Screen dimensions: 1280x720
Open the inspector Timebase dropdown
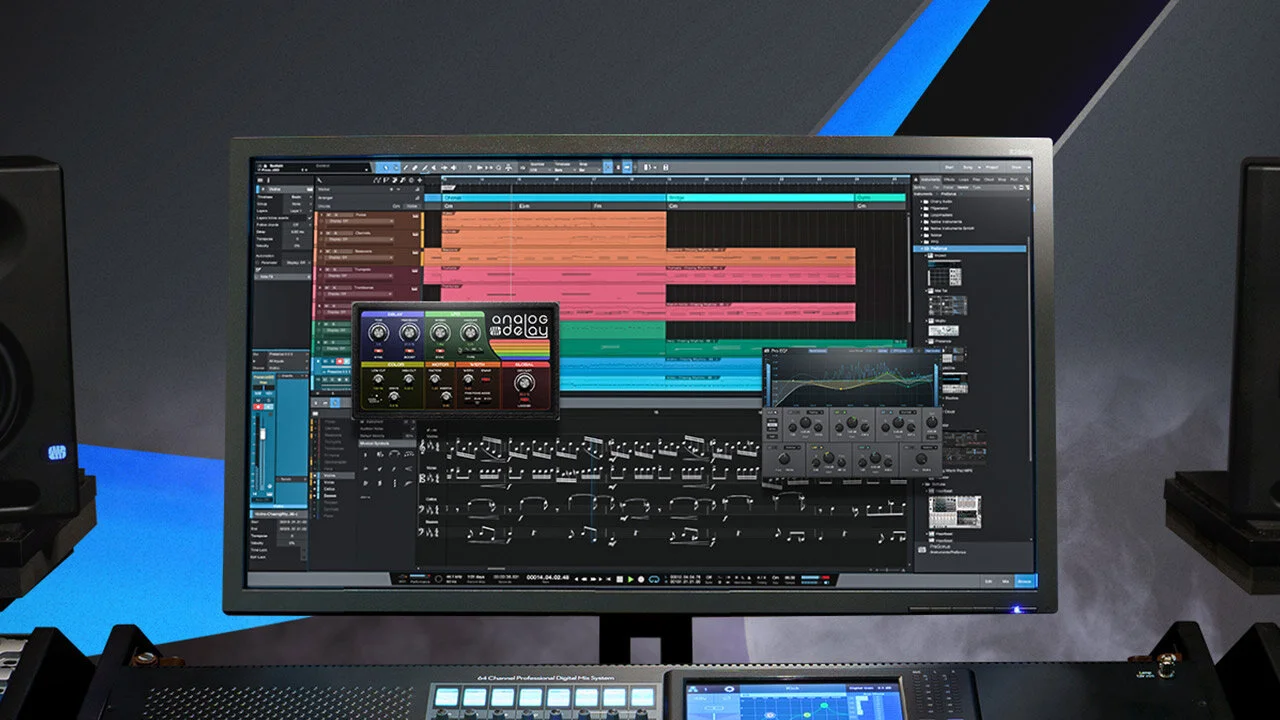[298, 197]
